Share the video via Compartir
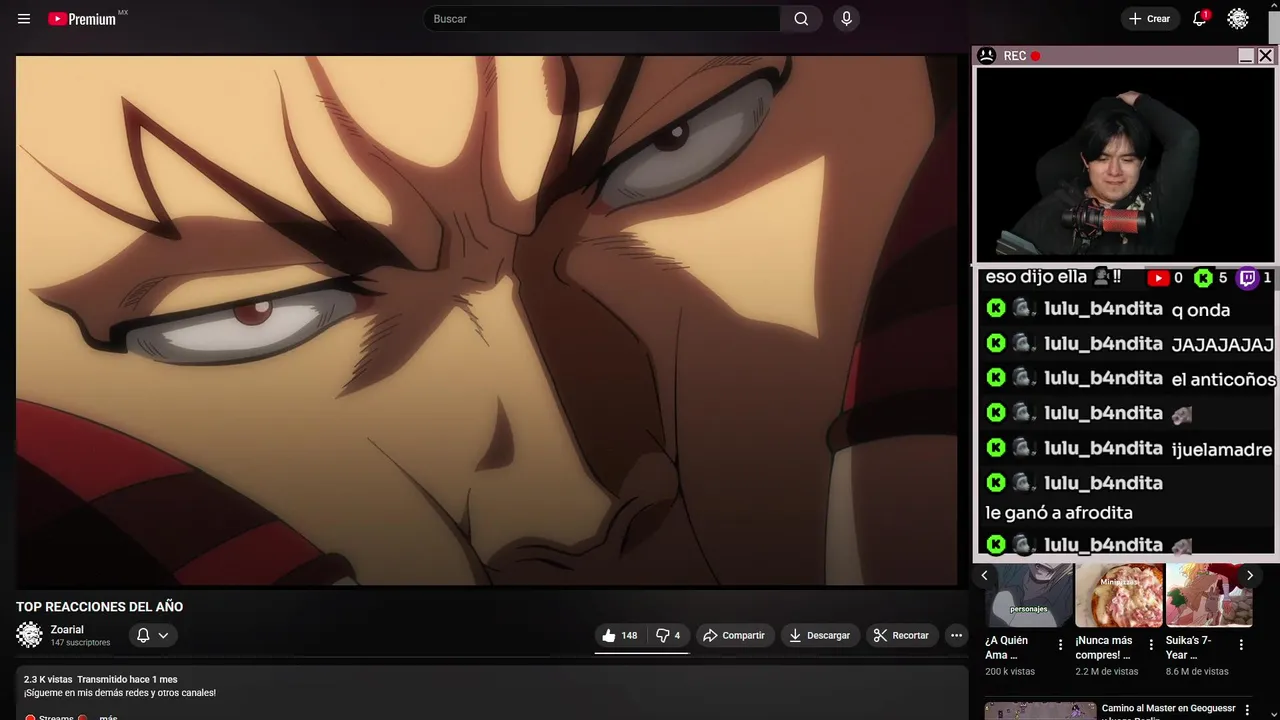Viewport: 1280px width, 720px height. coord(734,635)
